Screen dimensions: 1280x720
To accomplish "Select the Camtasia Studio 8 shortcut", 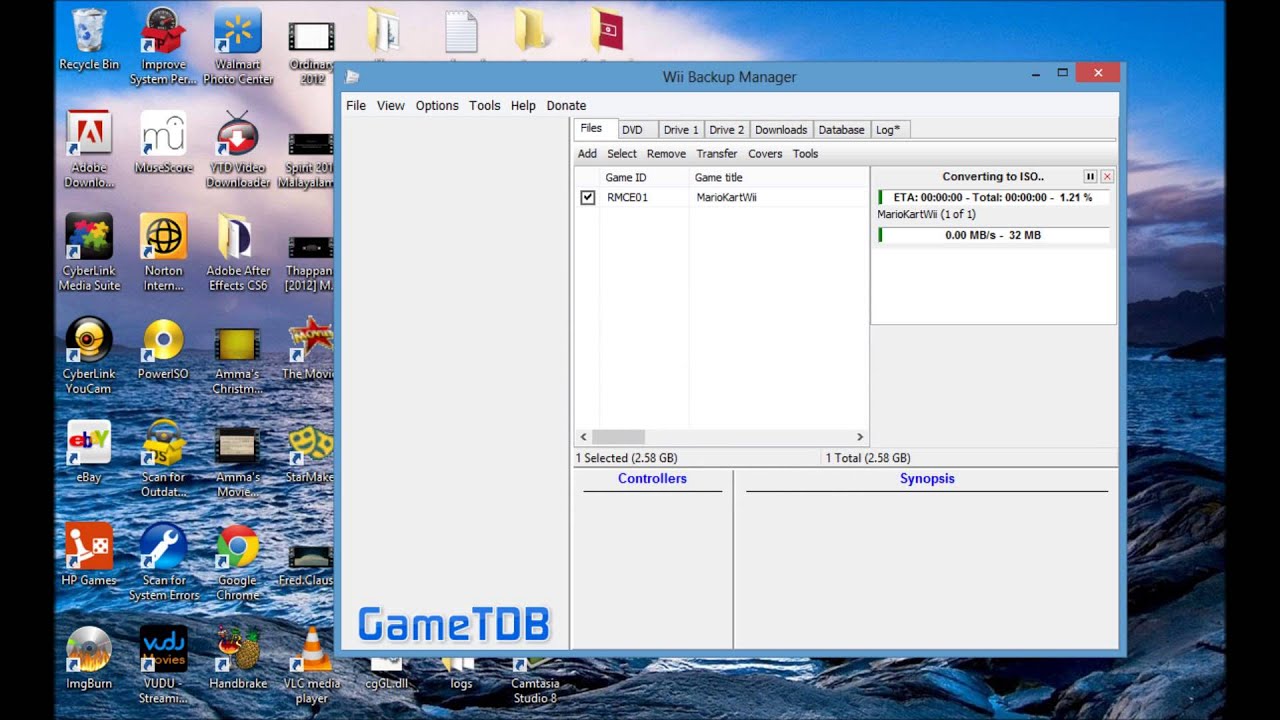I will pos(535,682).
